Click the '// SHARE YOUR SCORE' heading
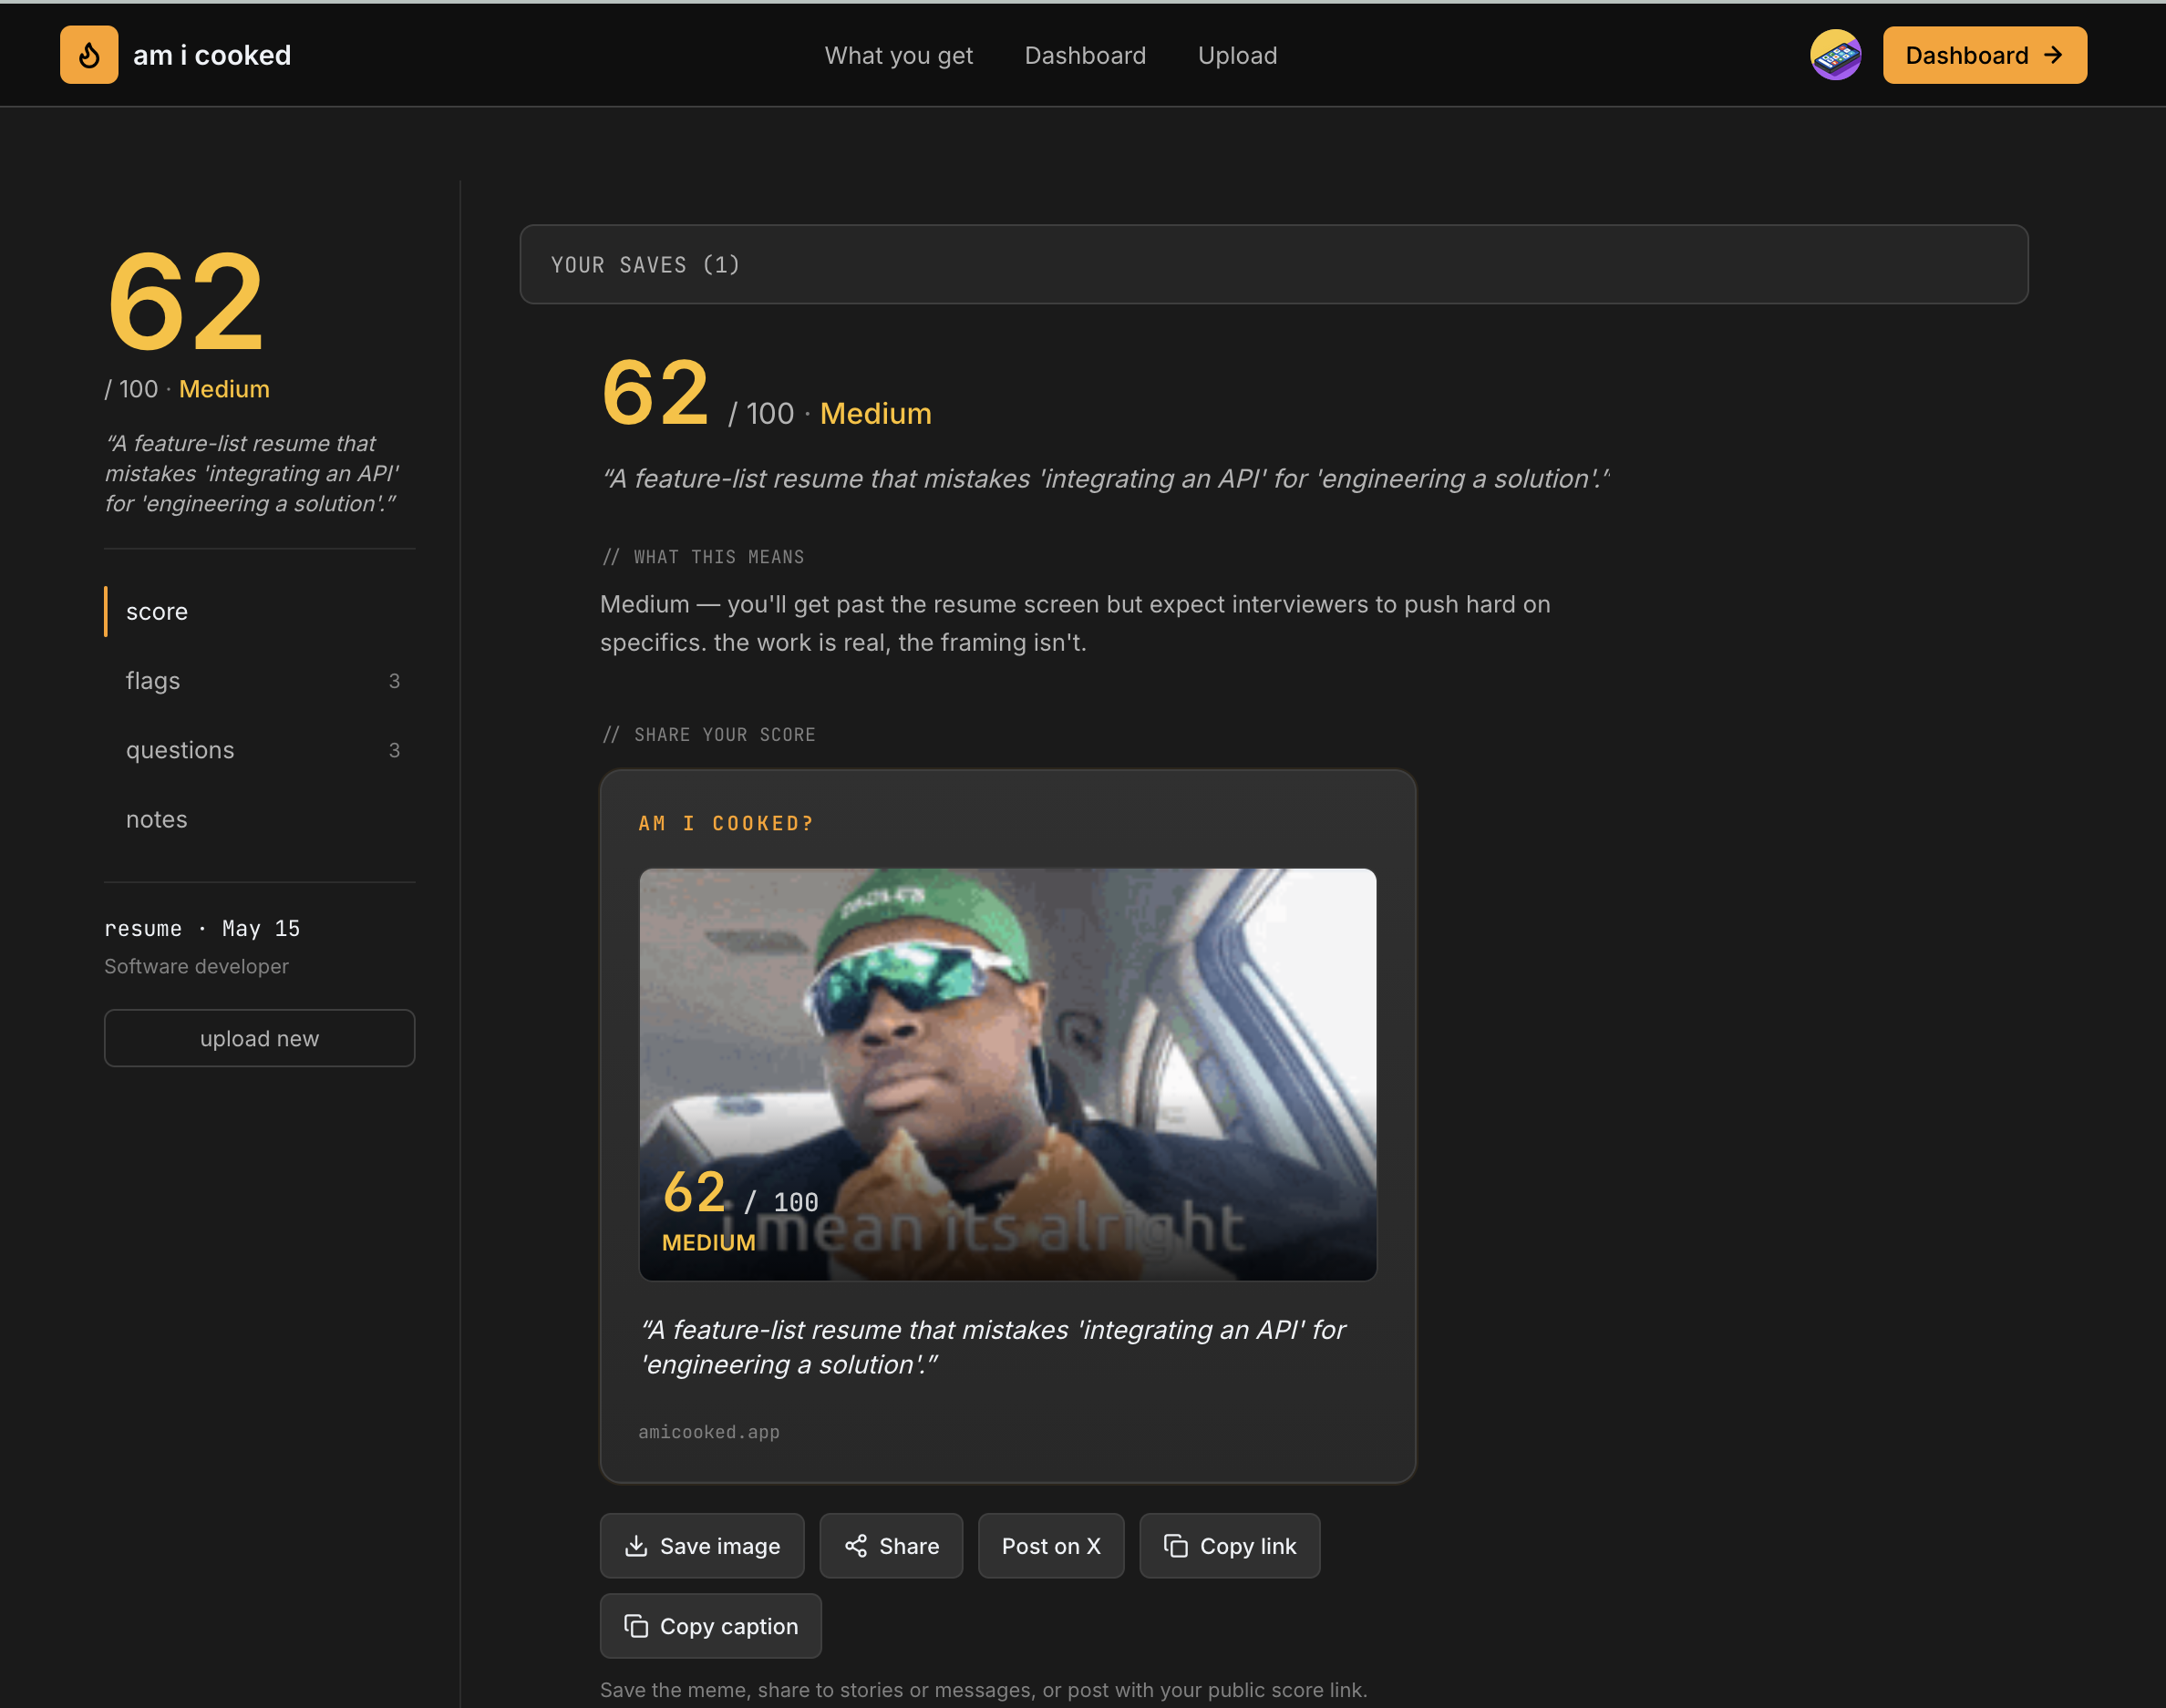Screen dimensions: 2166x1708 (709, 735)
